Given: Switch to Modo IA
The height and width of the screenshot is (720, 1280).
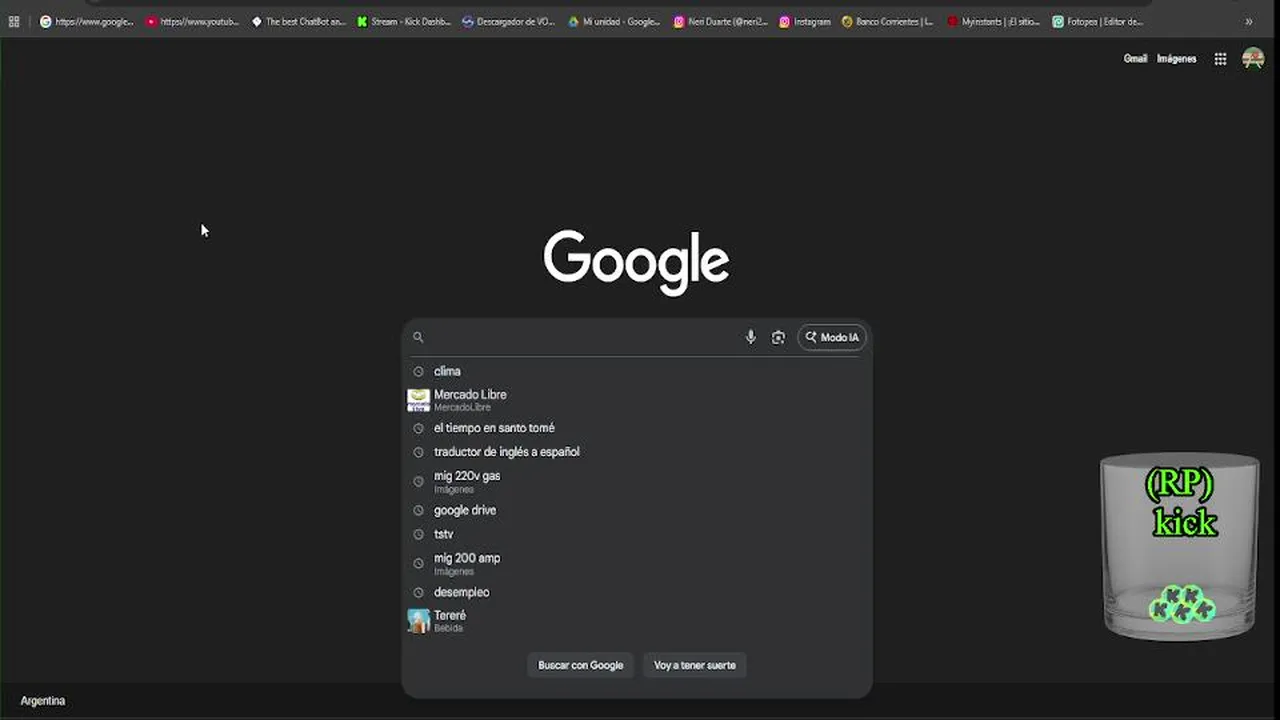Looking at the screenshot, I should [x=832, y=337].
